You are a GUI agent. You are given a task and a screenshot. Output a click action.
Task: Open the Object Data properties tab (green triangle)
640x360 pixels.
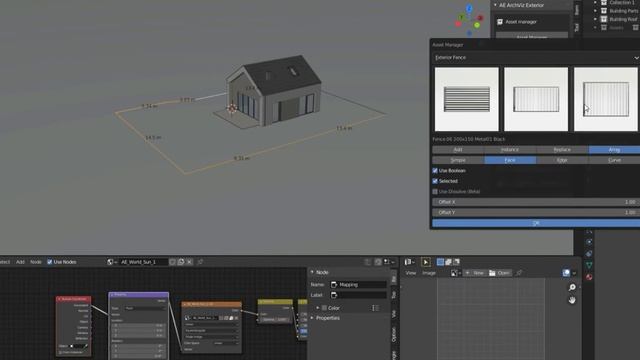589,265
